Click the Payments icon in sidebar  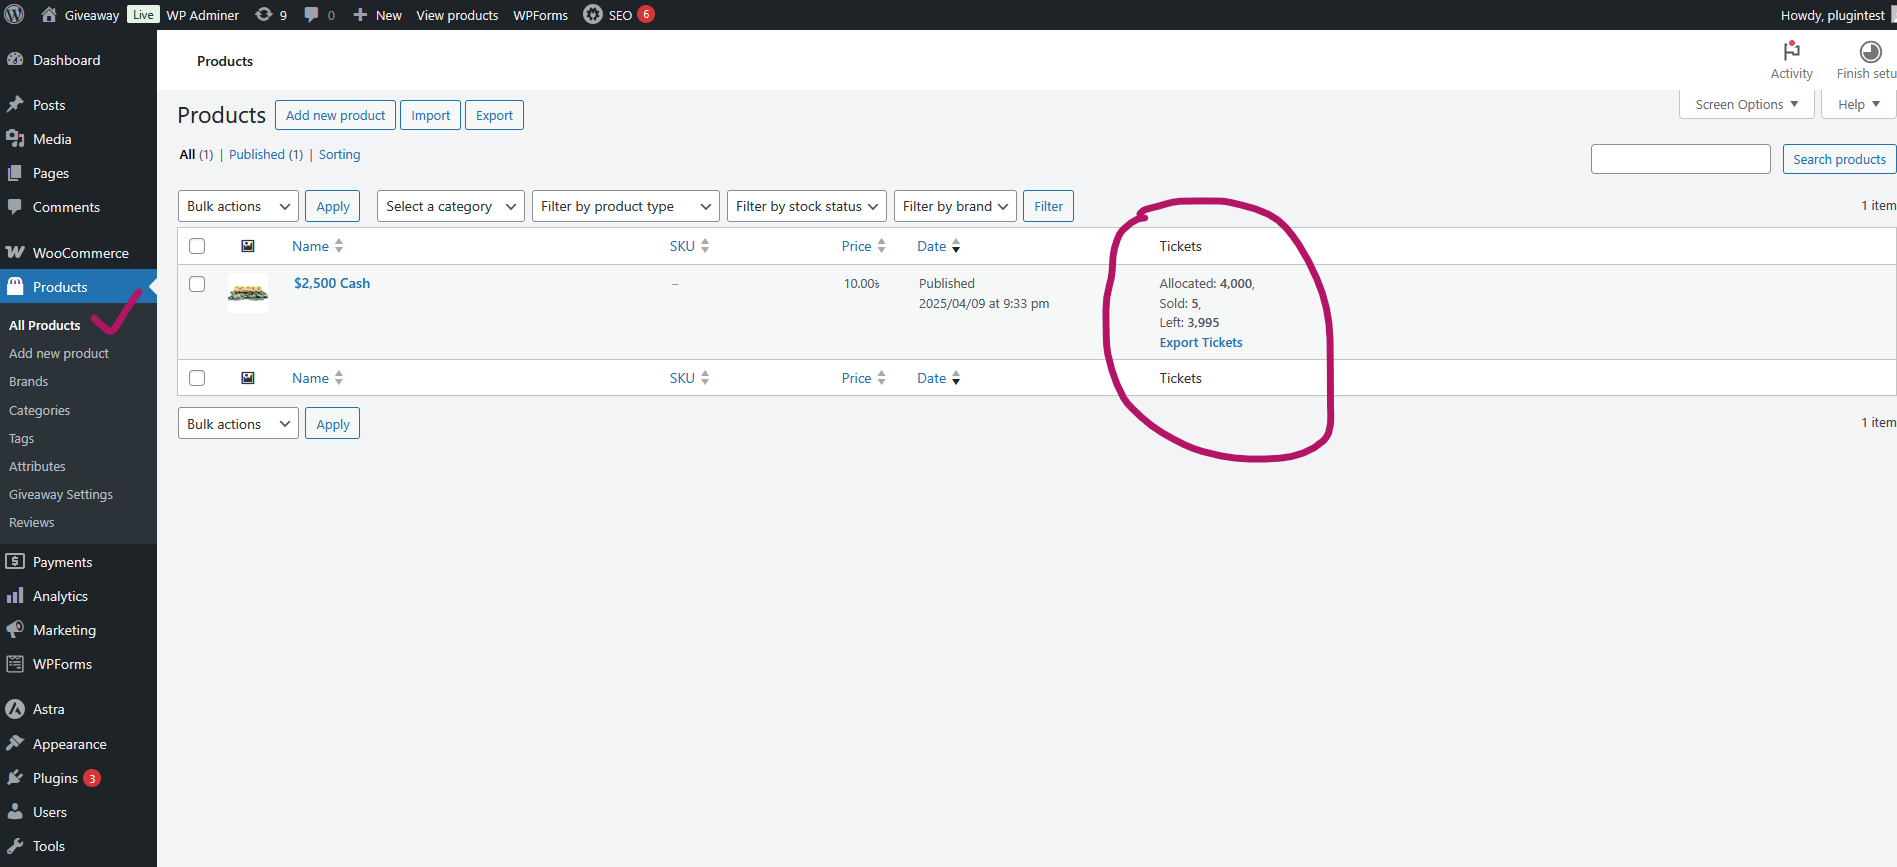[15, 562]
